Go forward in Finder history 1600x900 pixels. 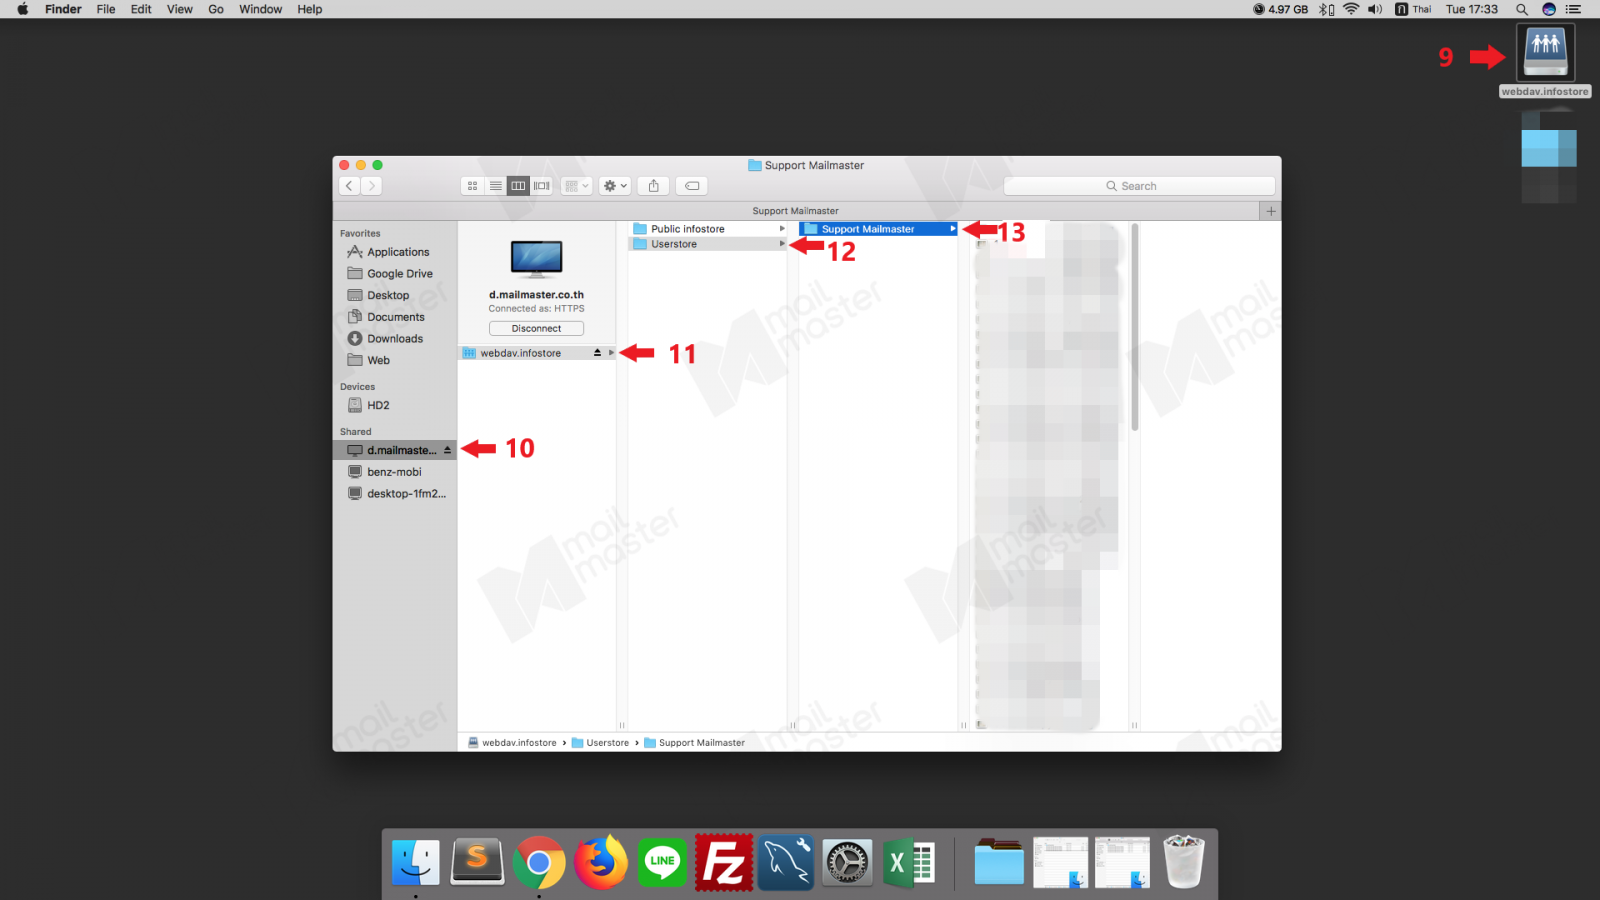[371, 186]
